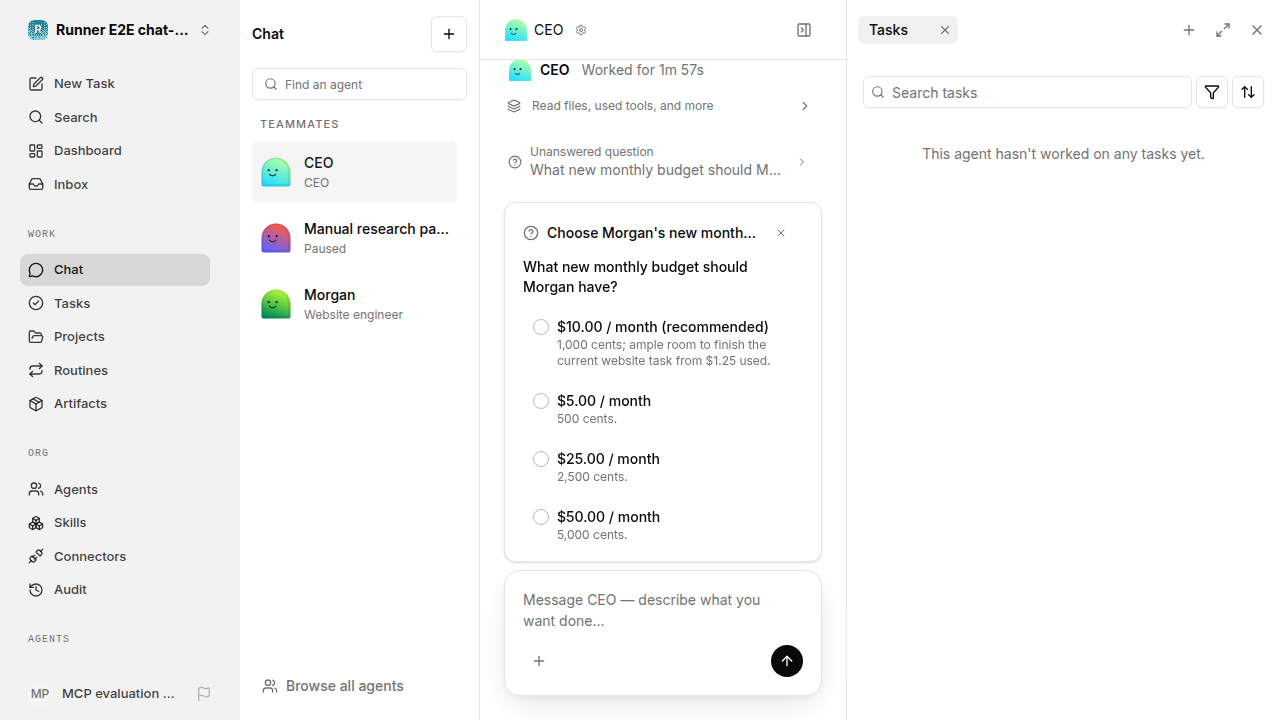
Task: Close the Tasks tab
Action: [x=944, y=30]
